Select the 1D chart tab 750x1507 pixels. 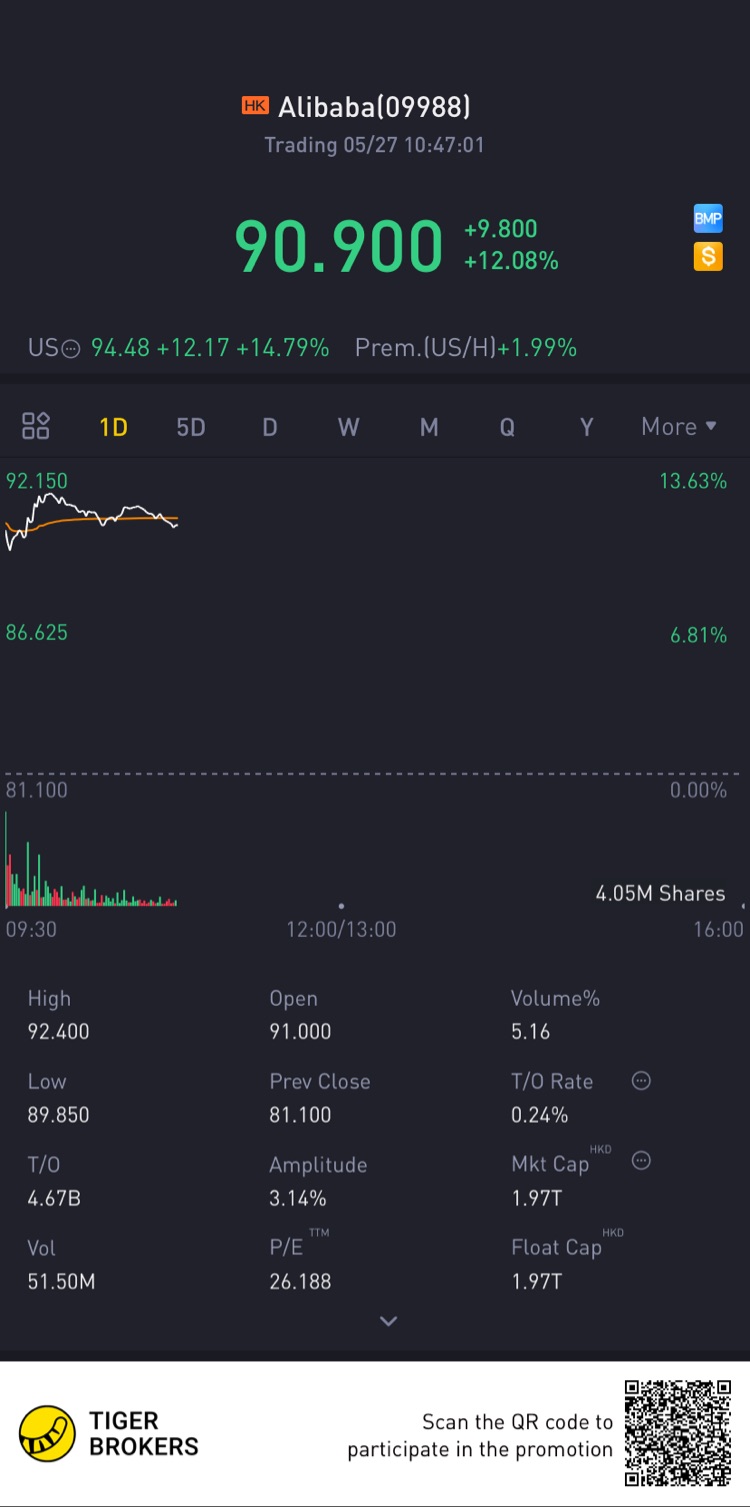click(x=113, y=428)
